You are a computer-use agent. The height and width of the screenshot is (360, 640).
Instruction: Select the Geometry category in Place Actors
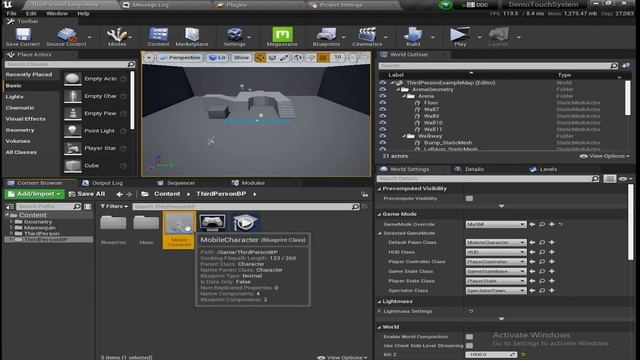20,130
